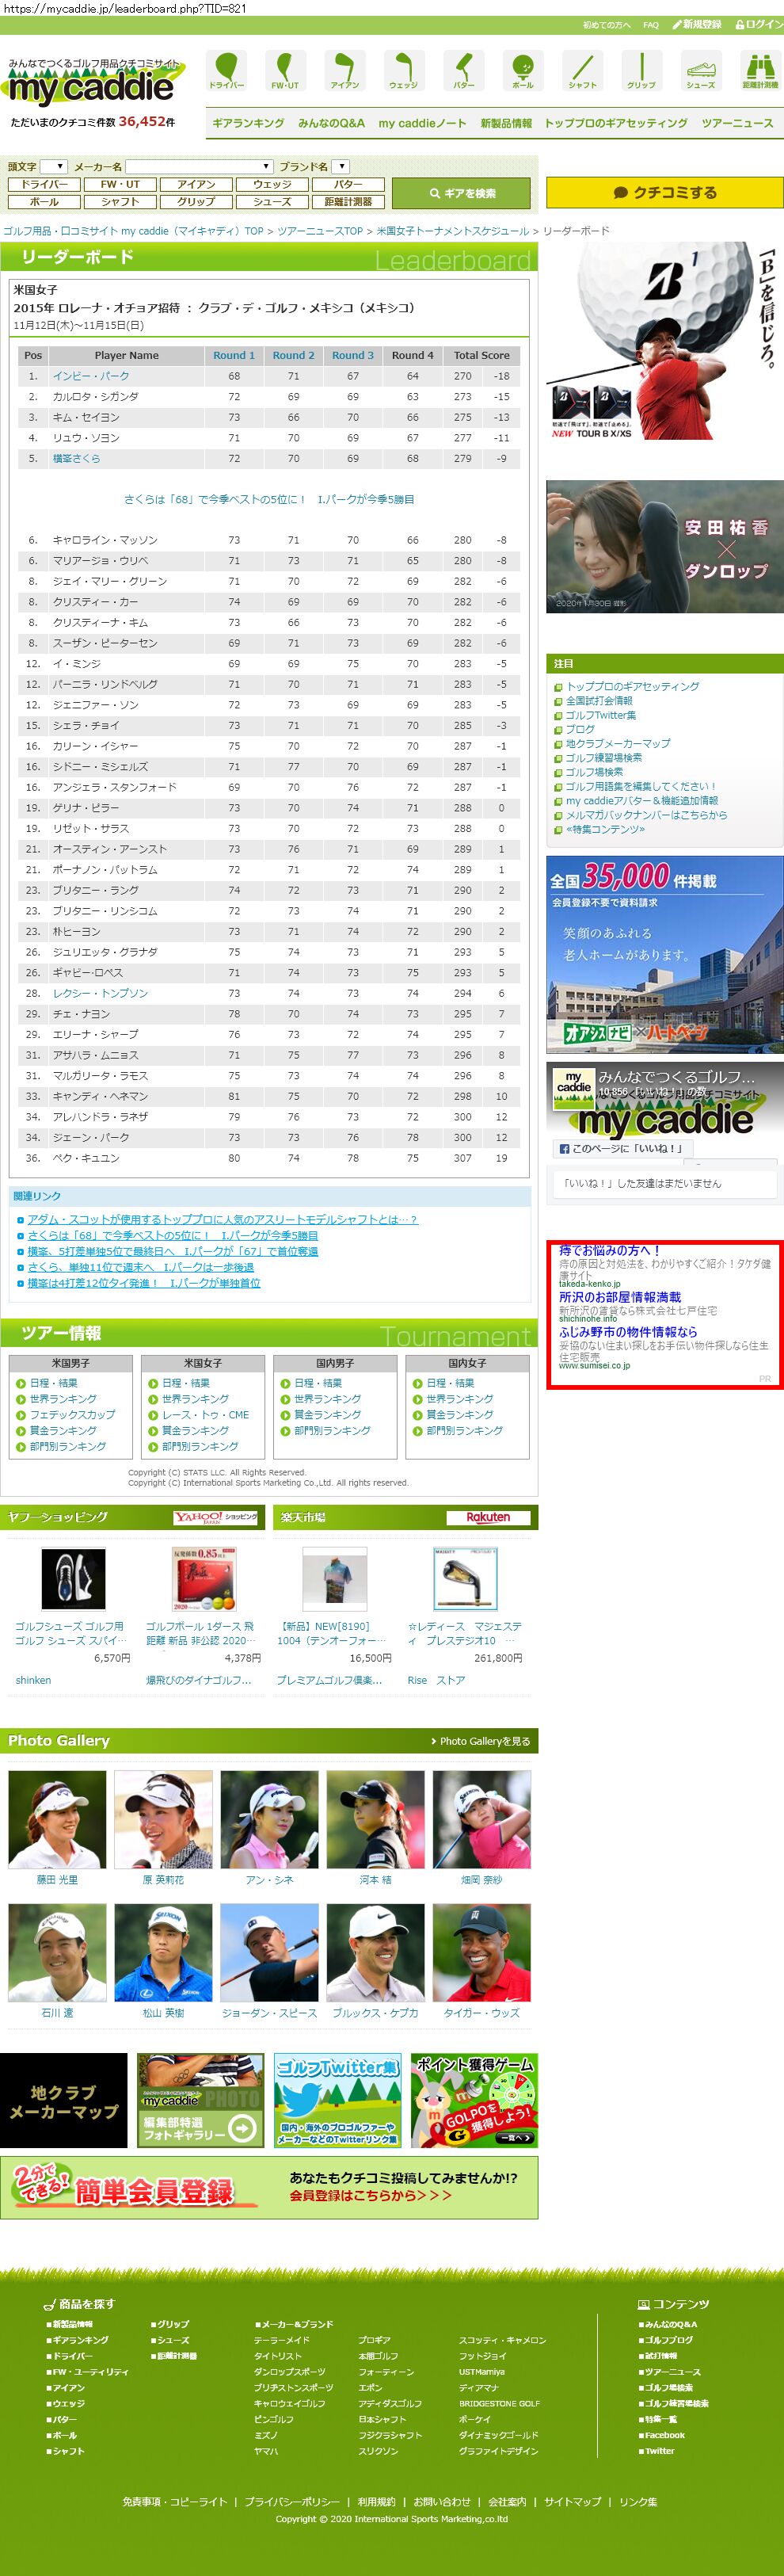Open the Putter (パター) icon
This screenshot has width=784, height=2576.
point(463,71)
